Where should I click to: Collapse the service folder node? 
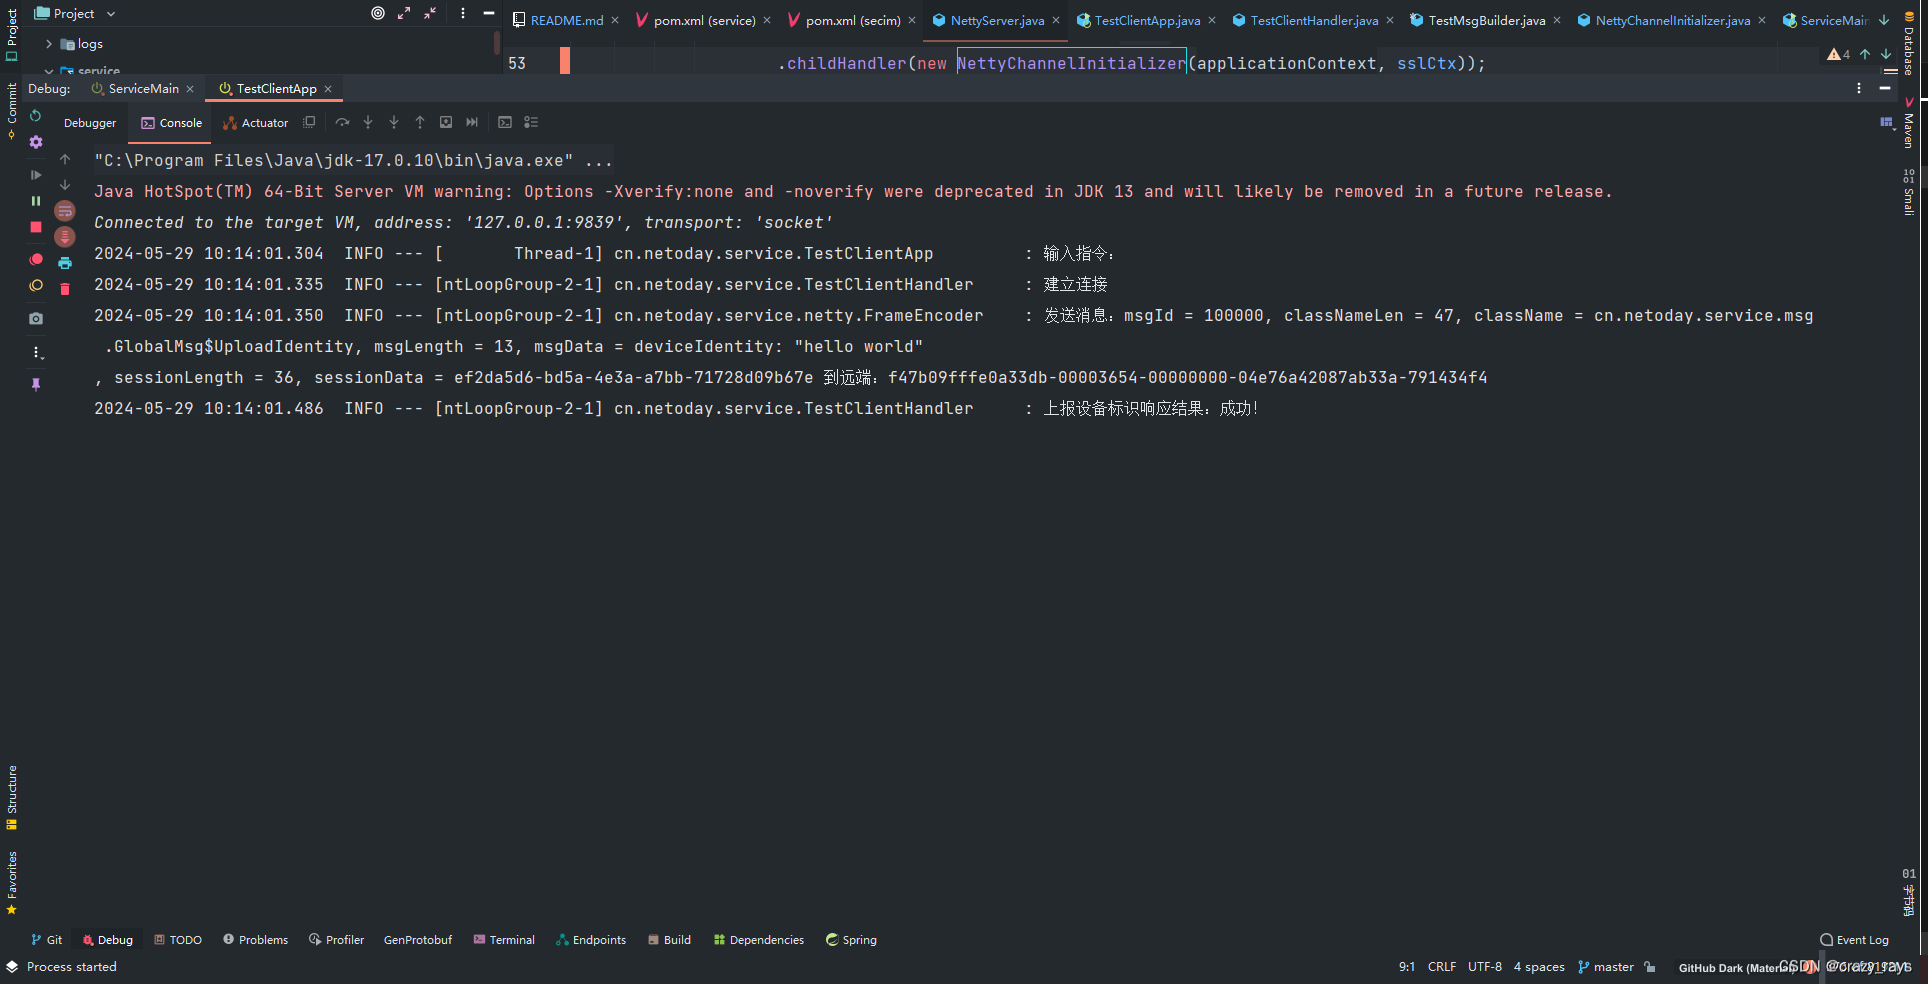click(48, 71)
